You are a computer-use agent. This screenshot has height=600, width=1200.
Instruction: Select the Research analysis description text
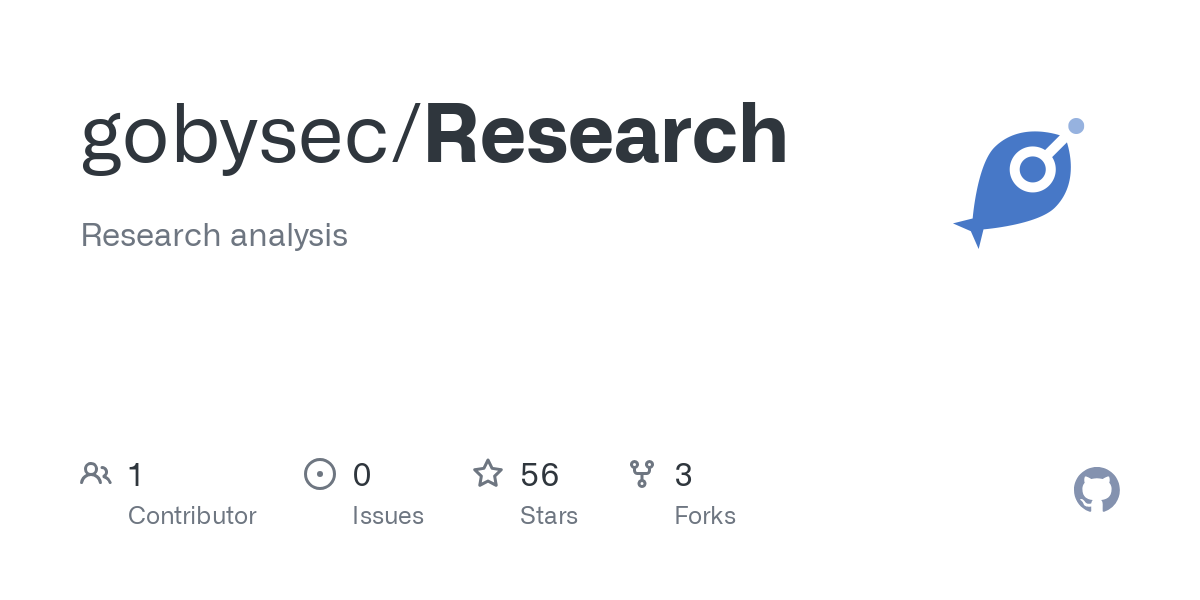214,236
